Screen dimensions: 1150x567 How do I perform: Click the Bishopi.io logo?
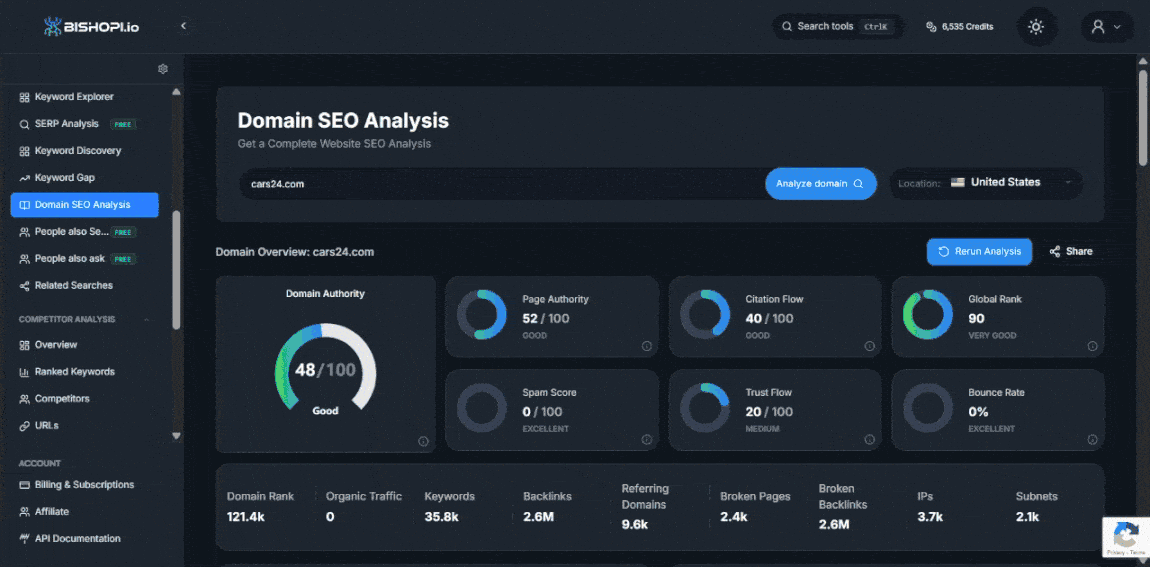[x=91, y=27]
